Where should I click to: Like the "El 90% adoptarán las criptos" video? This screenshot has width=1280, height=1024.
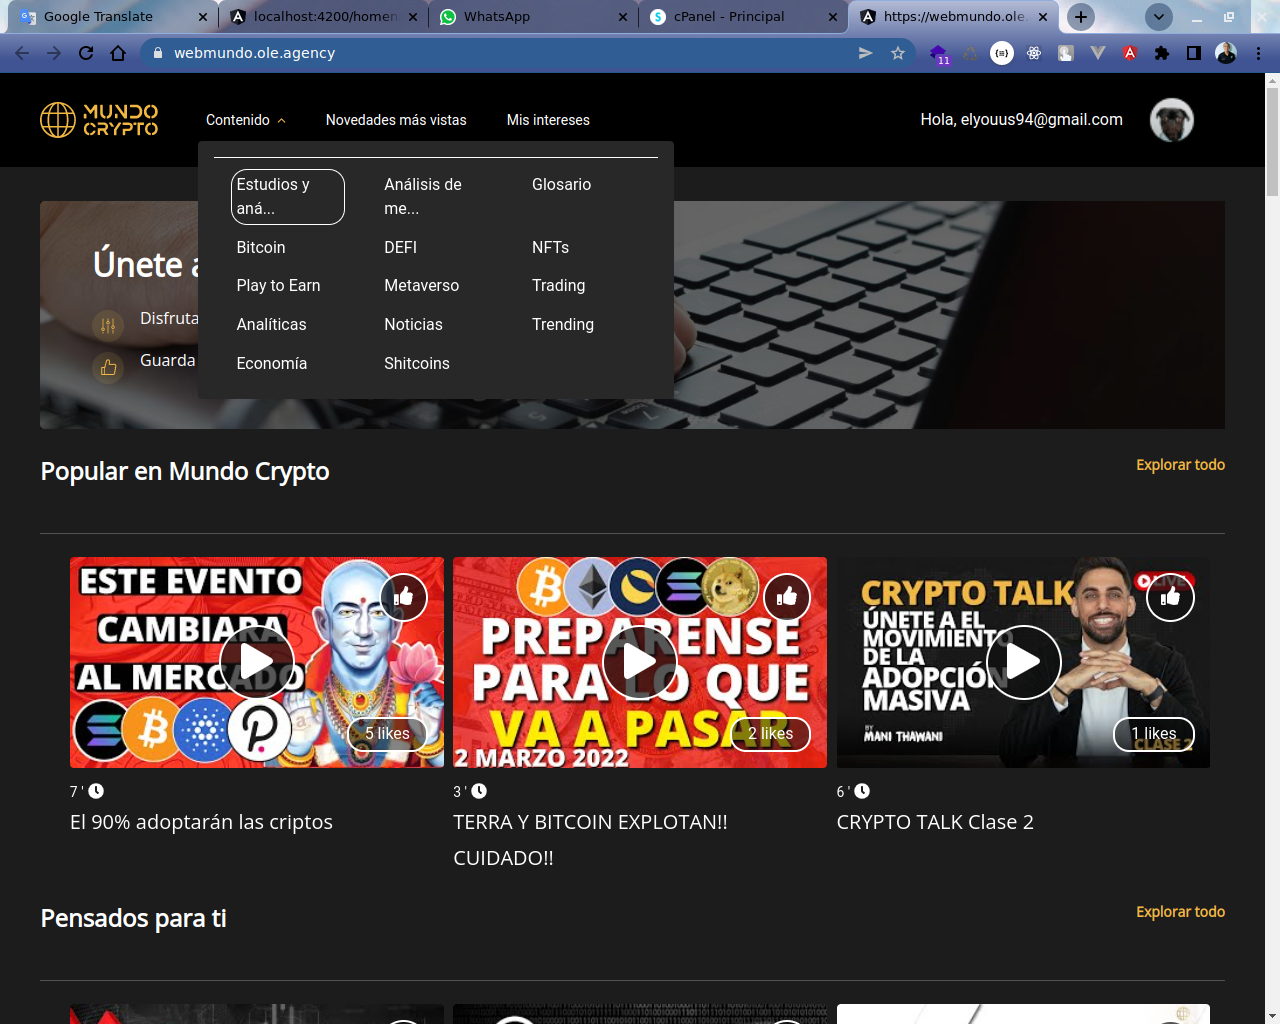pos(404,598)
